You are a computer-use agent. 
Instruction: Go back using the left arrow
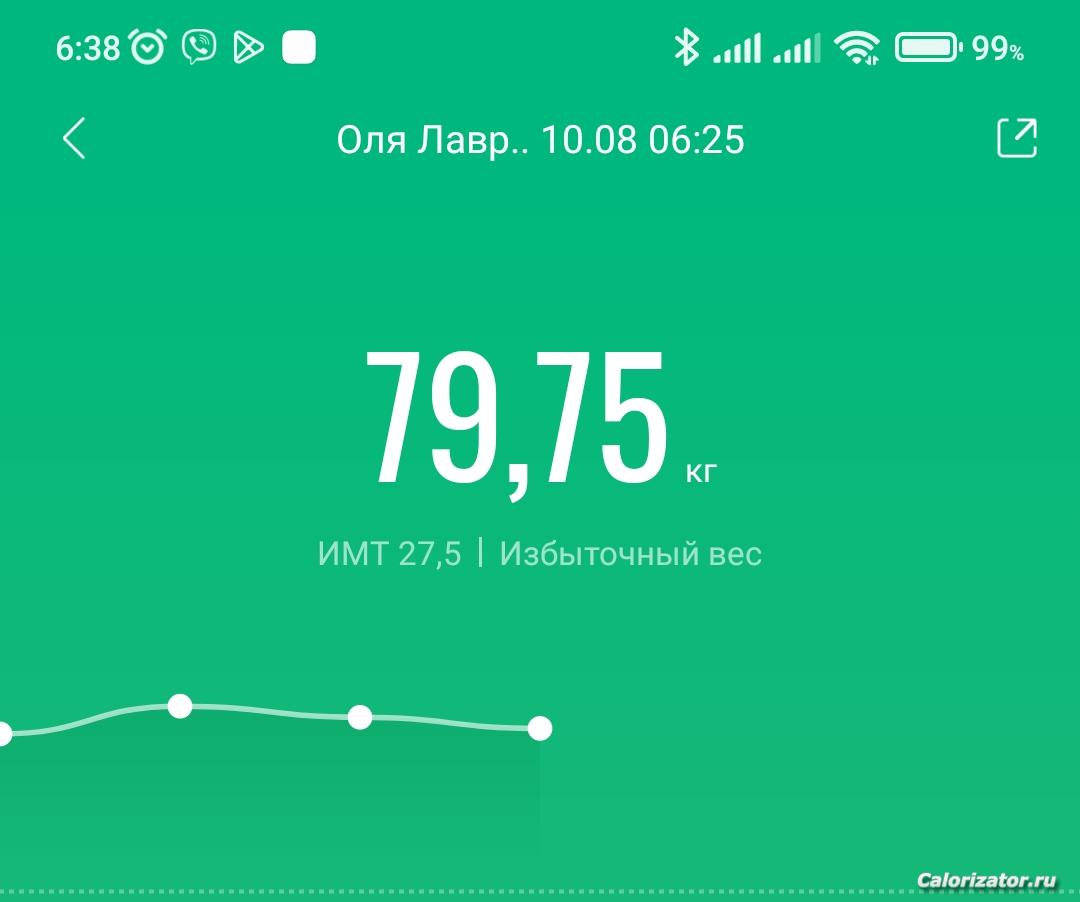pos(74,138)
